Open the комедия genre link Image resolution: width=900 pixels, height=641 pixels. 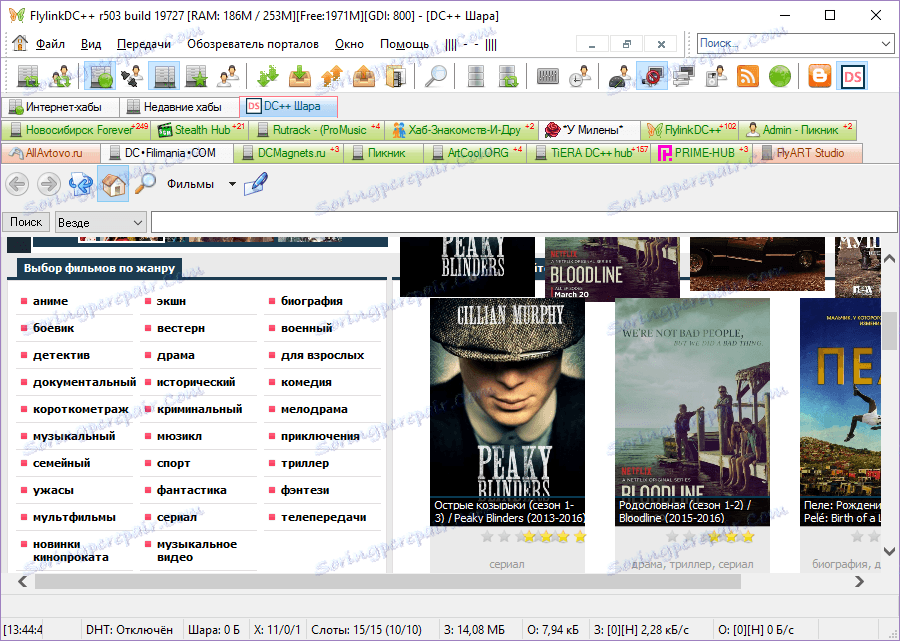point(306,382)
